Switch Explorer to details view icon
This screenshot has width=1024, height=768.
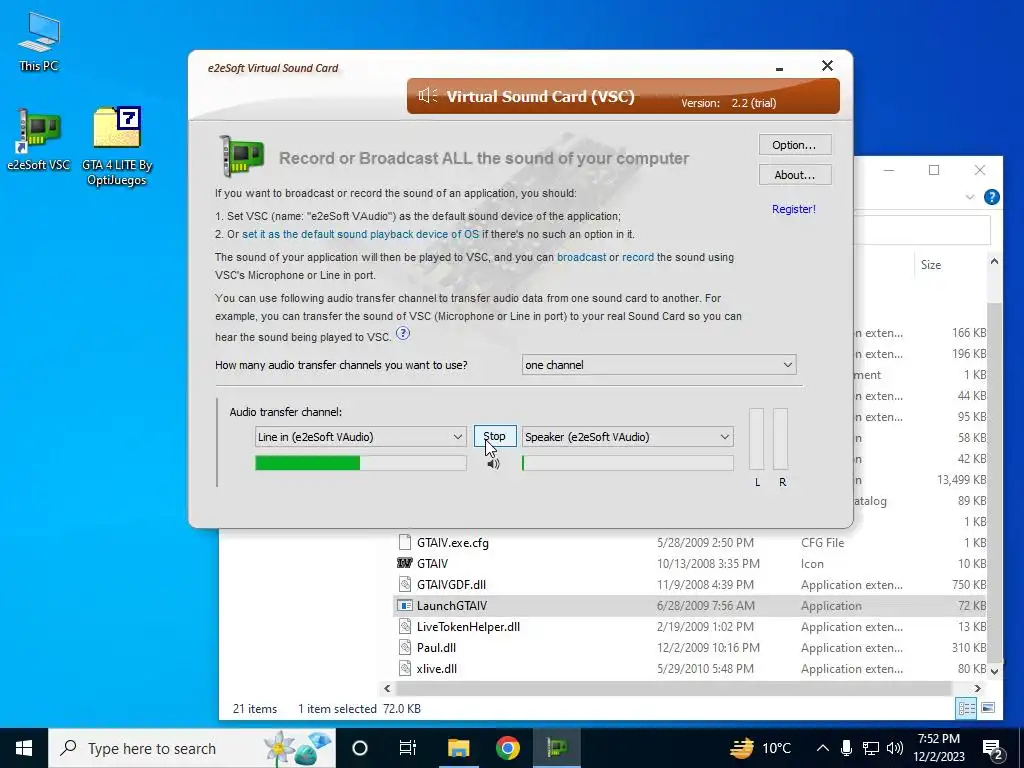tap(967, 708)
